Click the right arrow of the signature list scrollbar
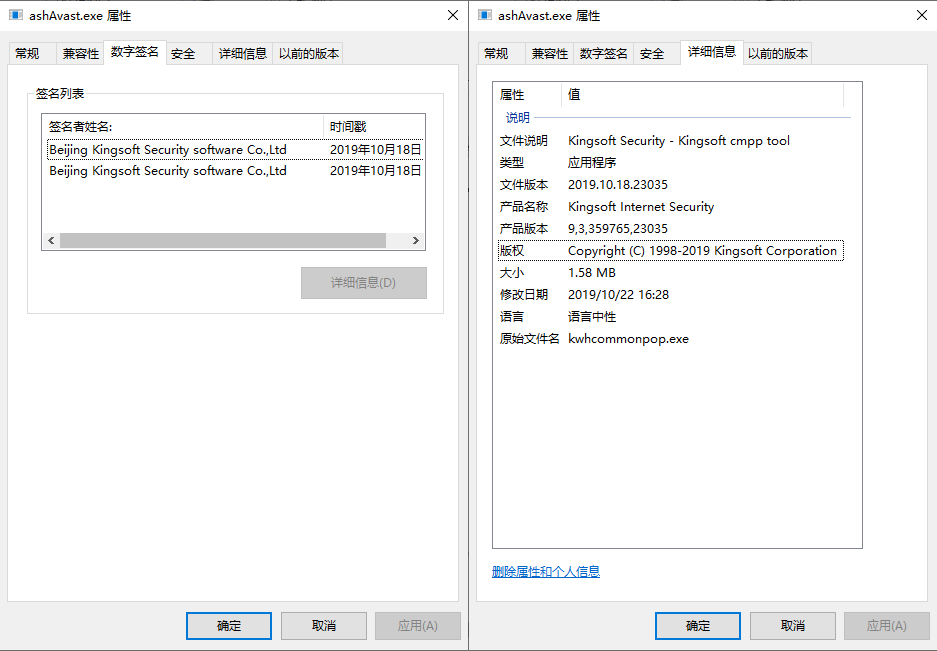 coord(417,240)
